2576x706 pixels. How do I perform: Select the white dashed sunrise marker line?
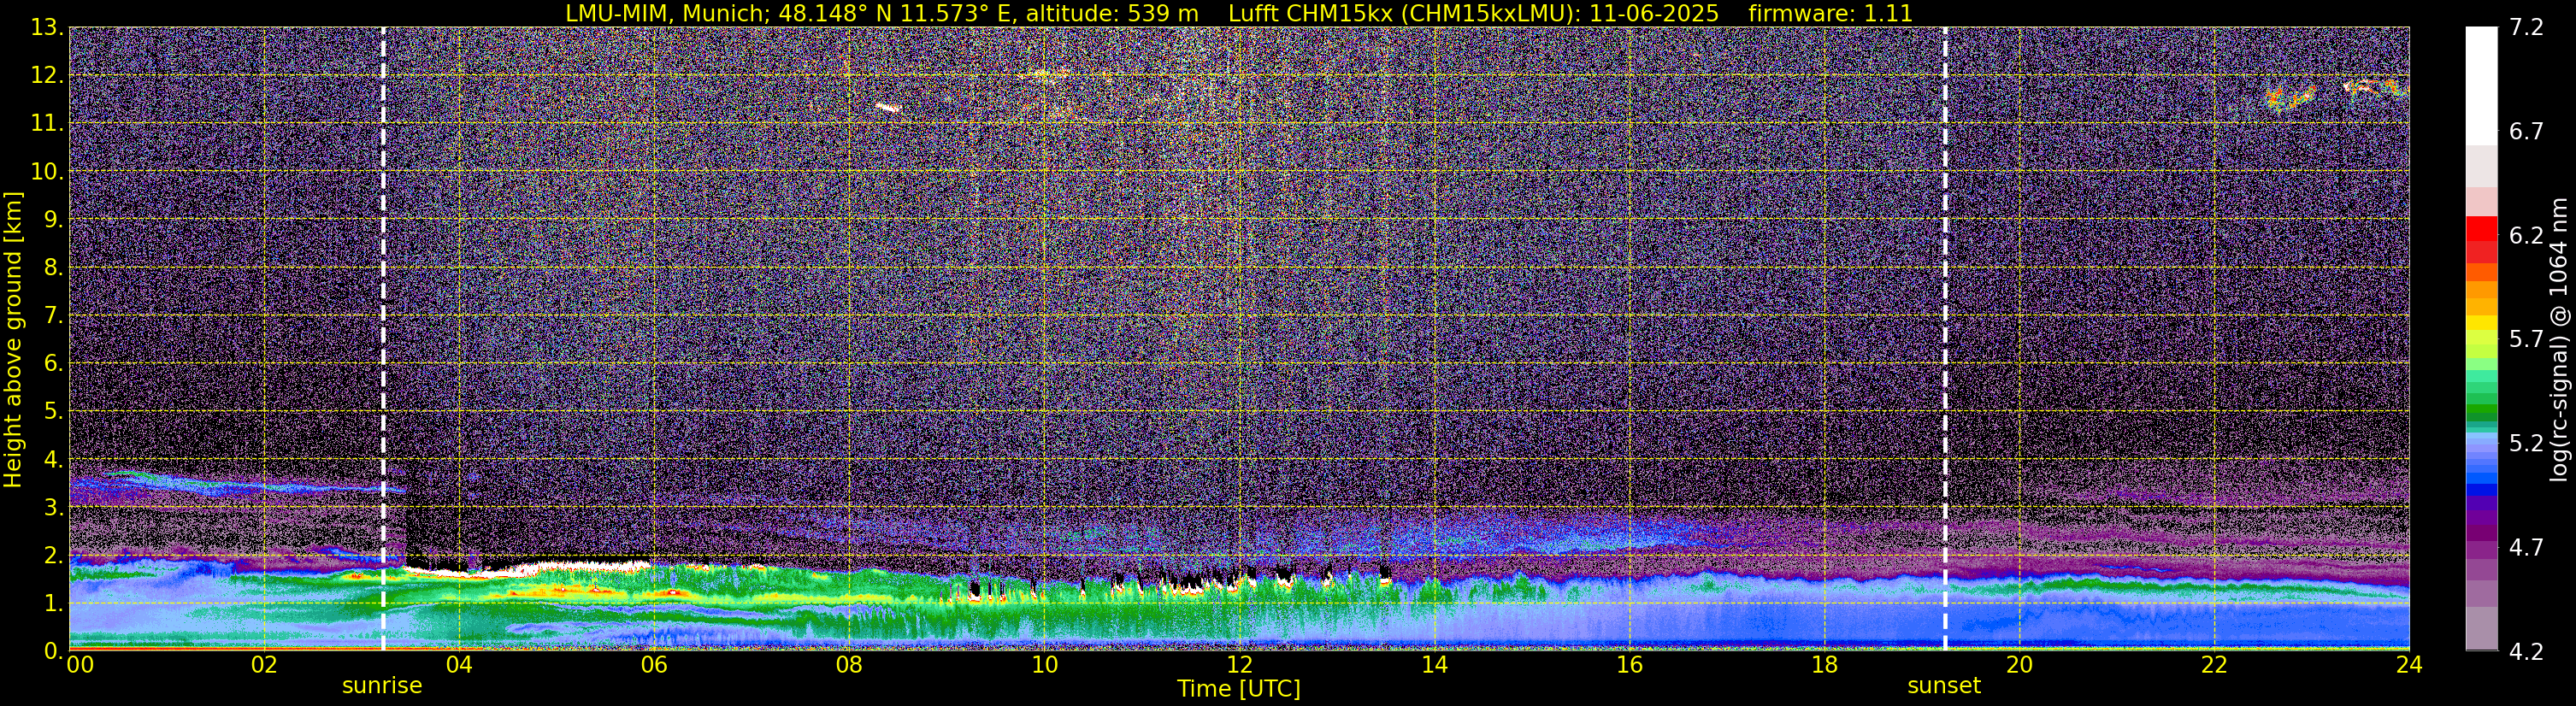point(383,339)
